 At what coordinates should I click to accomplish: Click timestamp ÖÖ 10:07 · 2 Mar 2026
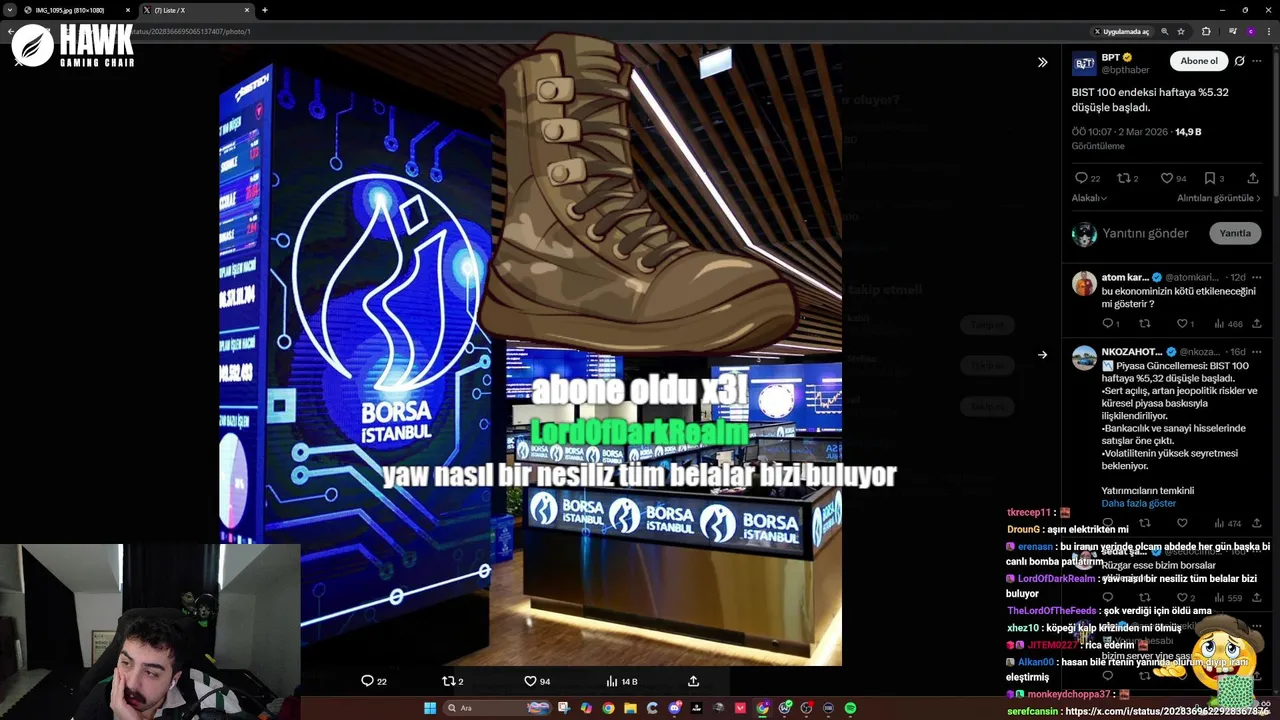point(1119,132)
